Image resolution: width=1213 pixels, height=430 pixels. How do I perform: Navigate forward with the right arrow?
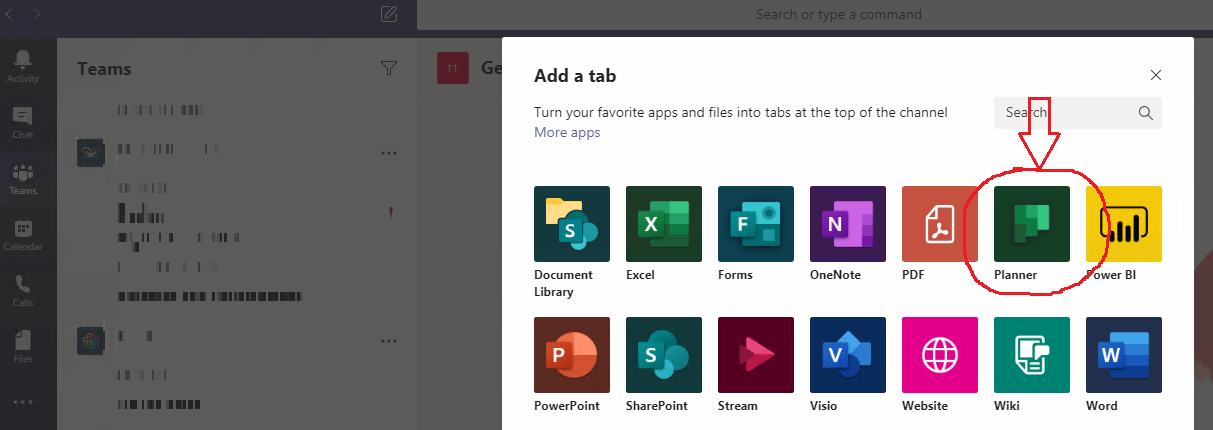(38, 14)
